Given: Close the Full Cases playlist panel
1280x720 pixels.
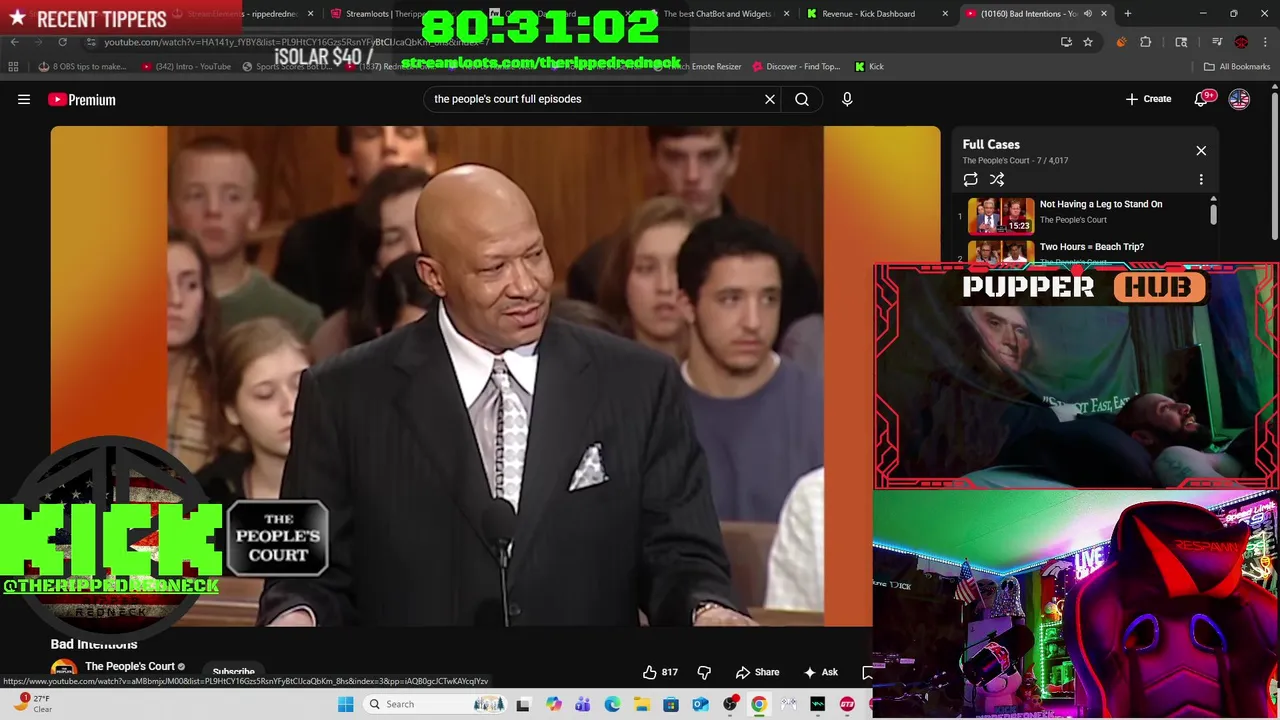Looking at the screenshot, I should 1201,151.
